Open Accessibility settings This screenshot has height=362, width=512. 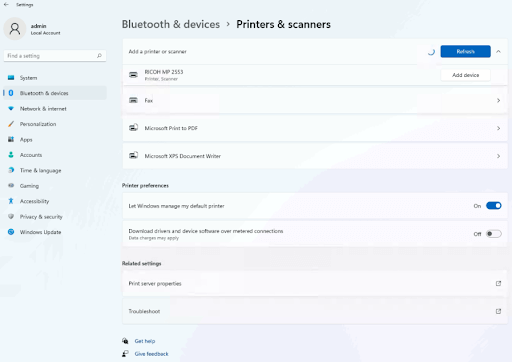[55, 201]
